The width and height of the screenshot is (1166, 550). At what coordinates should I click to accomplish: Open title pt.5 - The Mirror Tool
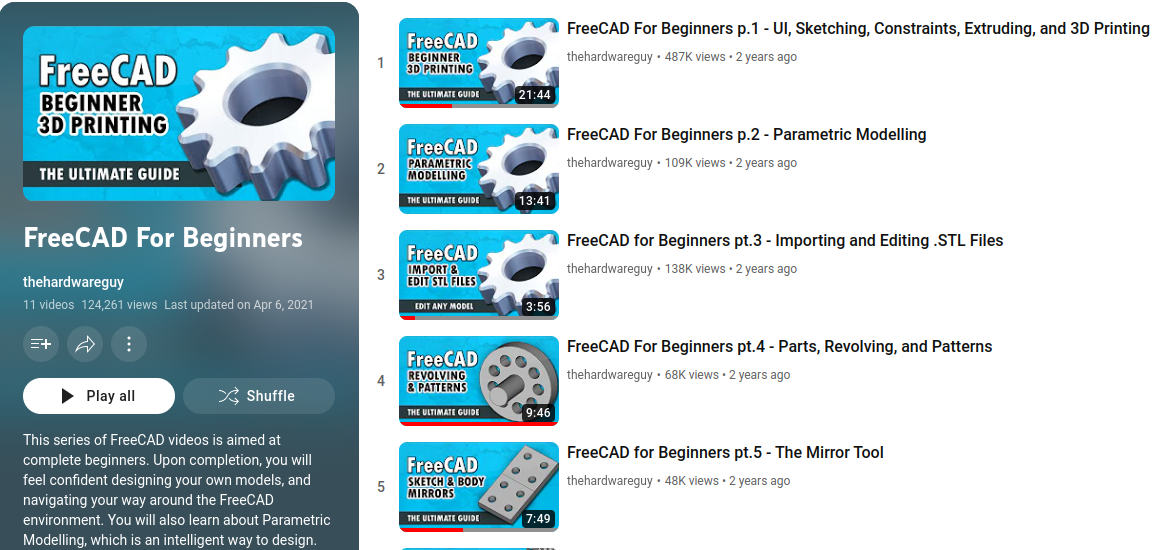pyautogui.click(x=725, y=453)
